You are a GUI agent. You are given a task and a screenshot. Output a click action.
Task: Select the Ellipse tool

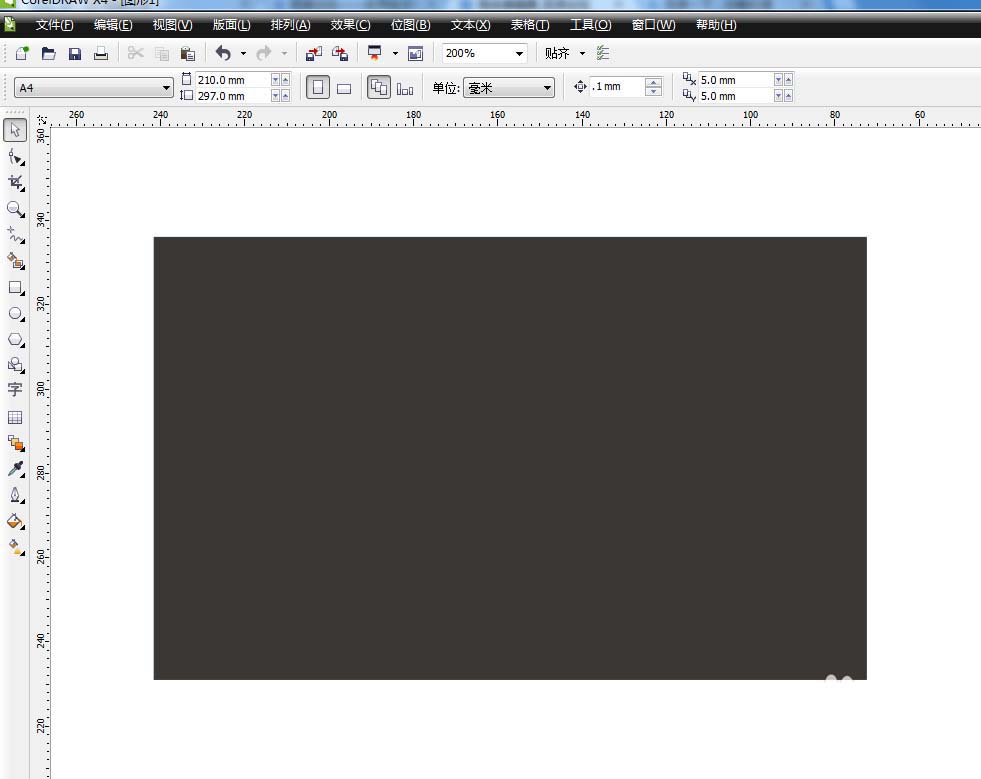click(x=15, y=313)
